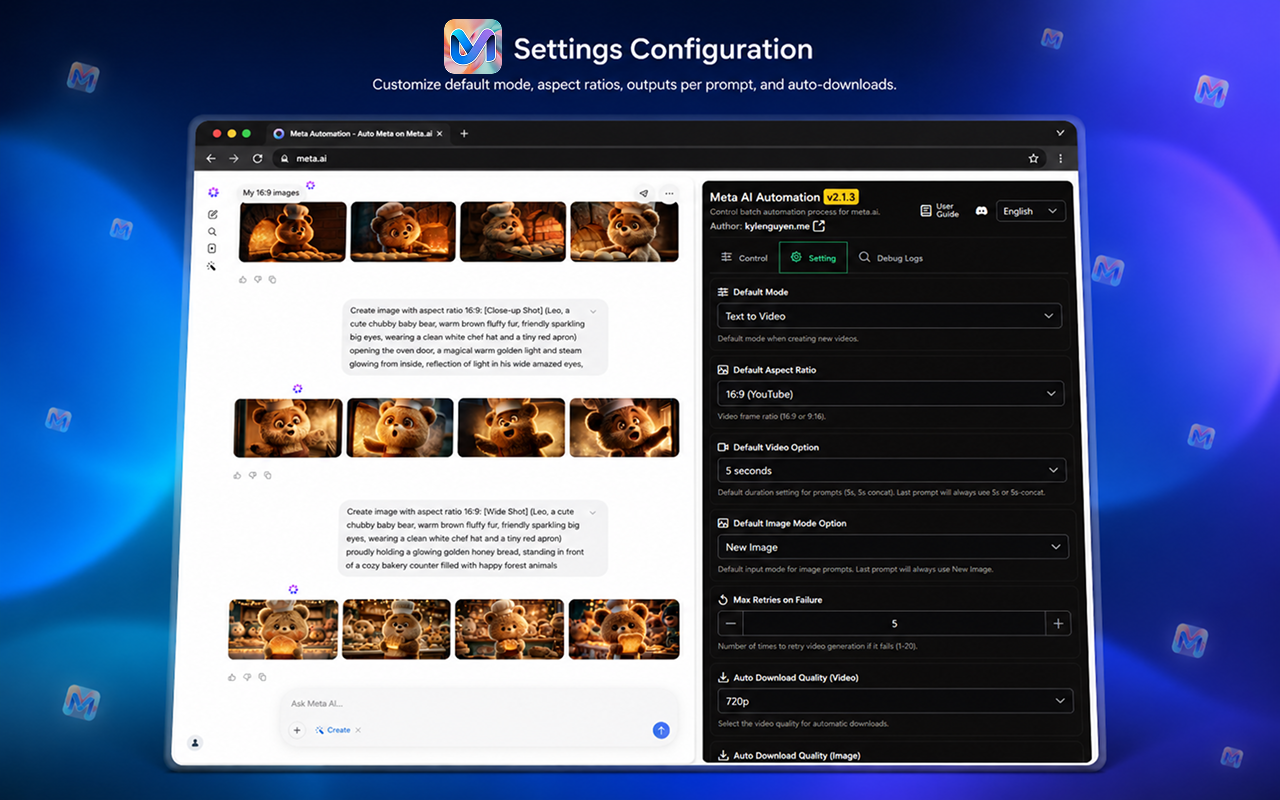Viewport: 1280px width, 800px height.
Task: Expand the Default Aspect Ratio dropdown
Action: point(890,394)
